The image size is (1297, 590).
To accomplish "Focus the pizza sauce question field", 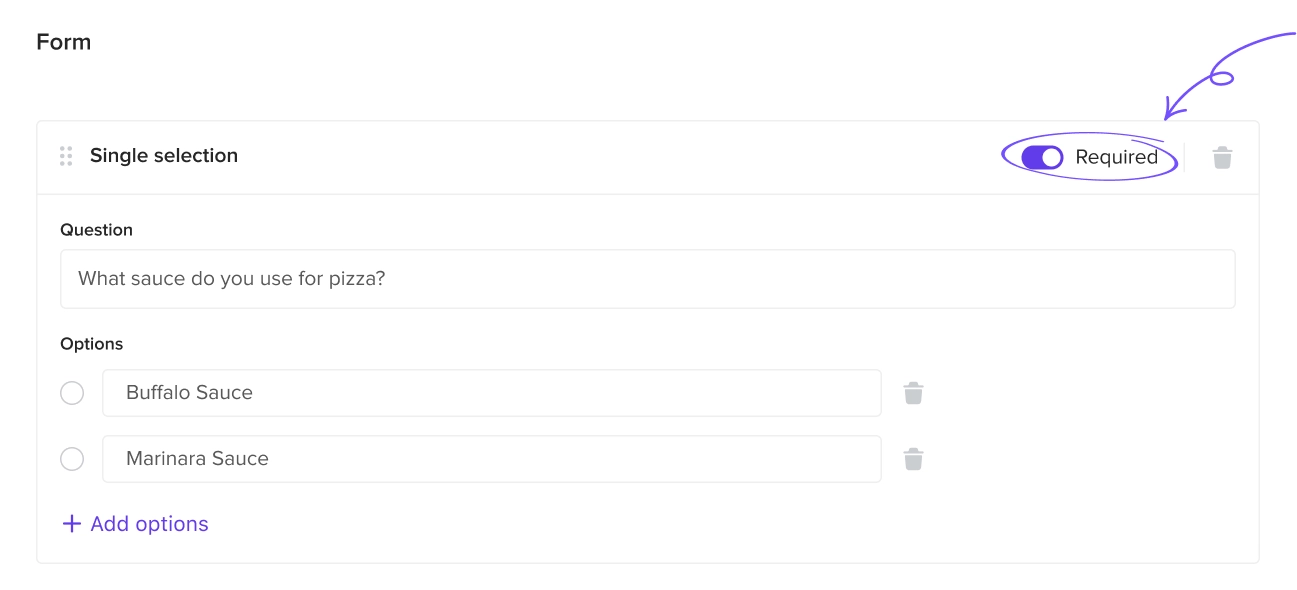I will click(x=648, y=279).
